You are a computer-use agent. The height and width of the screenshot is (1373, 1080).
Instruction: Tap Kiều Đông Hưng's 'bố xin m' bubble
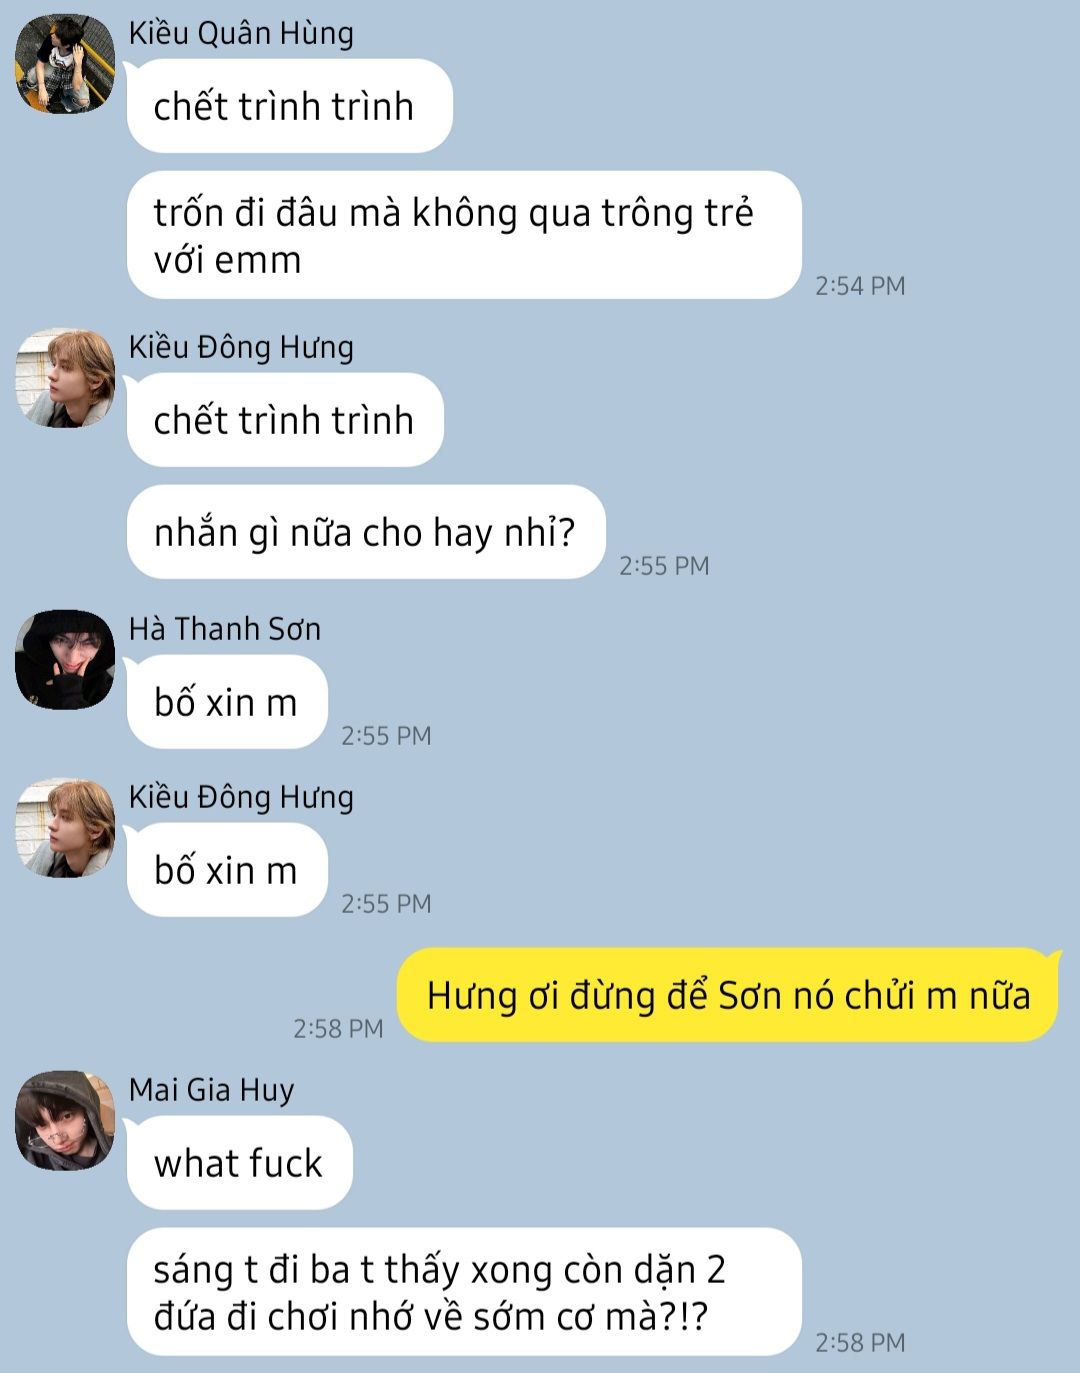[227, 870]
